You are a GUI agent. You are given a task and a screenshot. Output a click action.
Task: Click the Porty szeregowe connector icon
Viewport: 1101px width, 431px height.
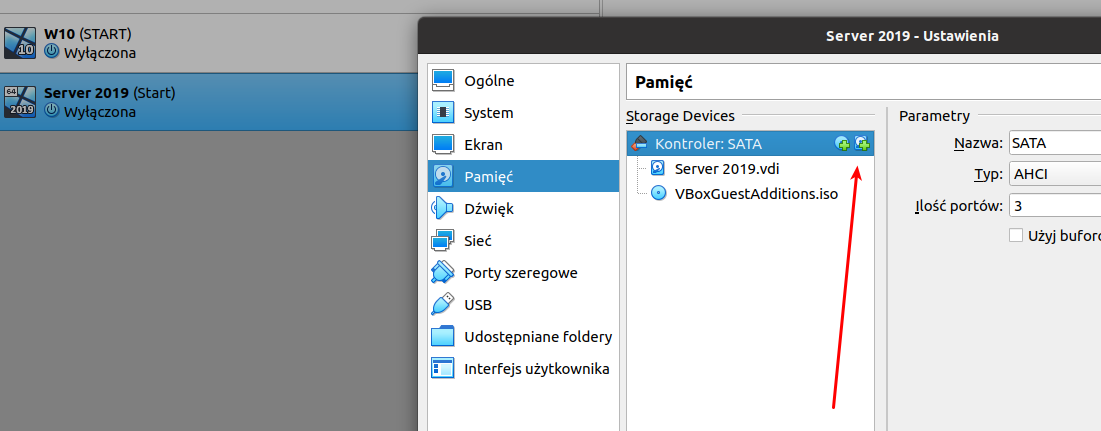[443, 272]
